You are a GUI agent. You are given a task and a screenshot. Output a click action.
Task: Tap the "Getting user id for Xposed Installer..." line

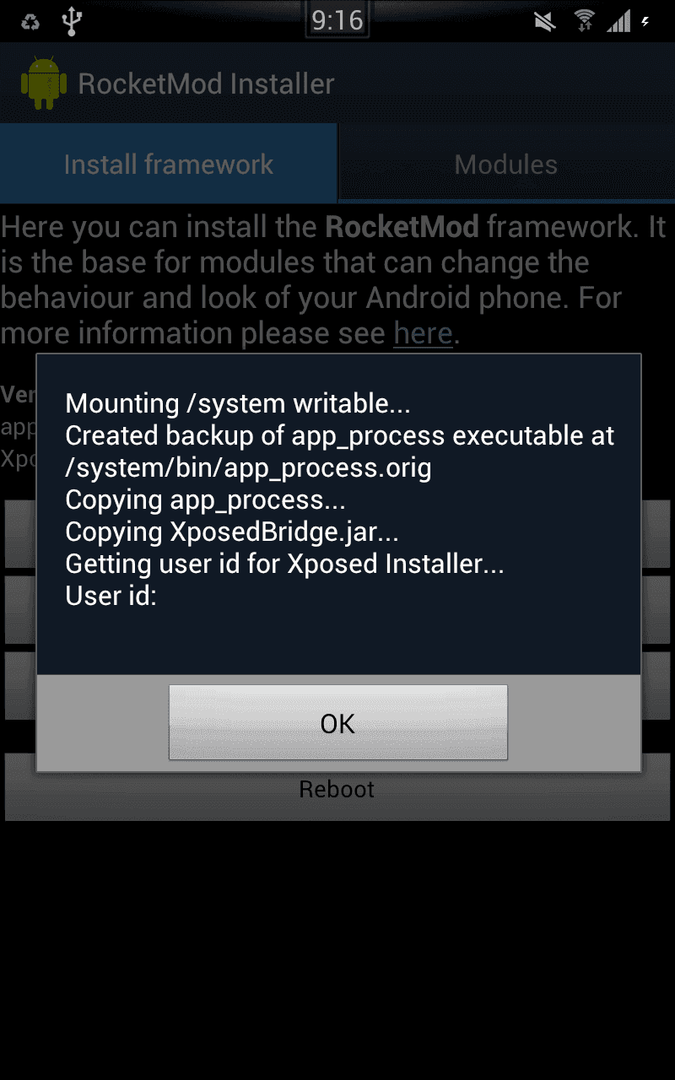coord(284,563)
